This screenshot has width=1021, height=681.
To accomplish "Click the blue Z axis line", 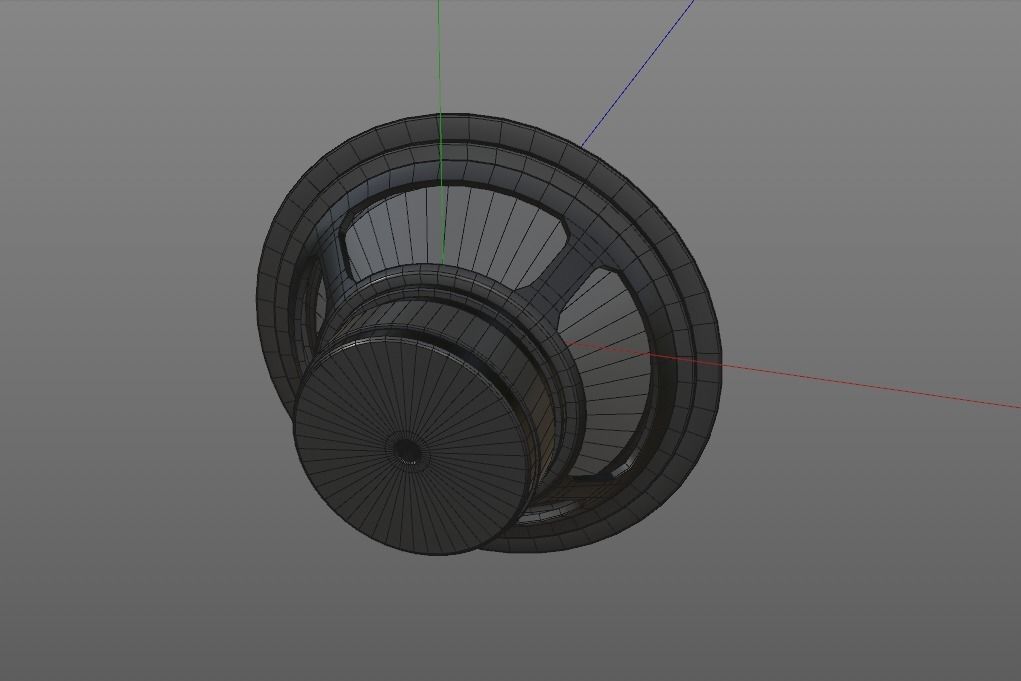I will coord(638,73).
